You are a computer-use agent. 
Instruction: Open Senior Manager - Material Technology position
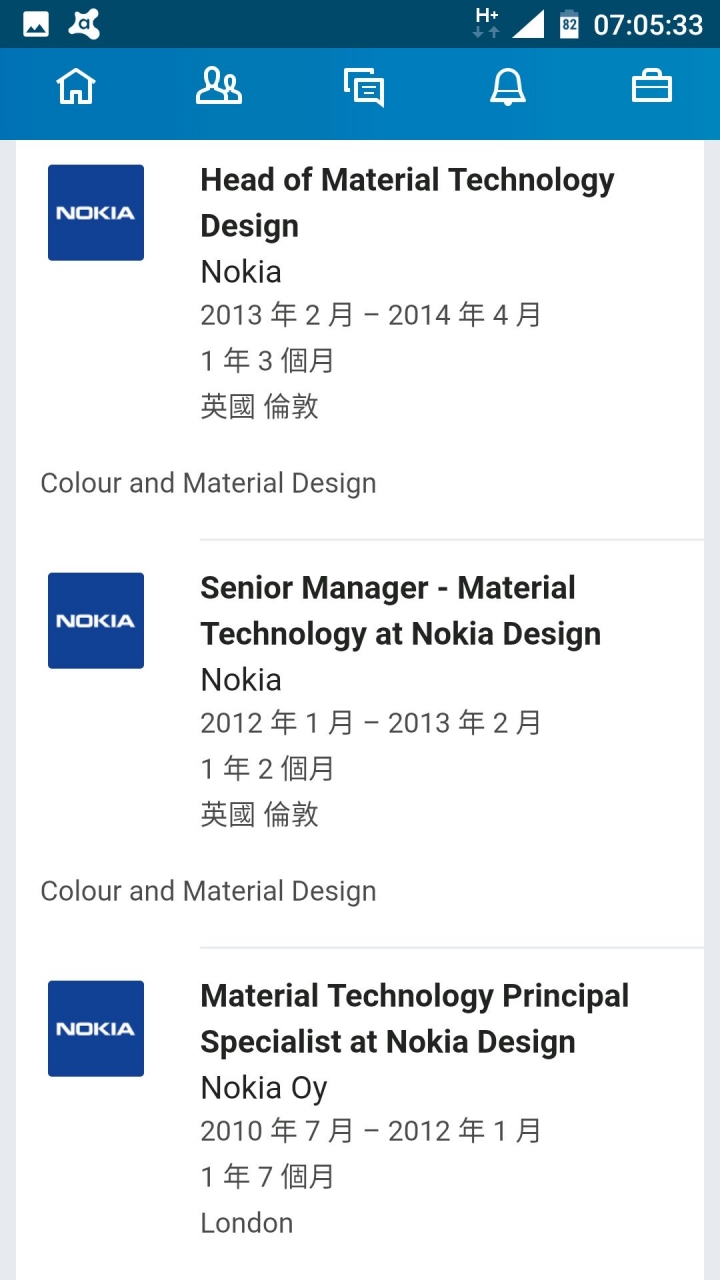(x=400, y=611)
